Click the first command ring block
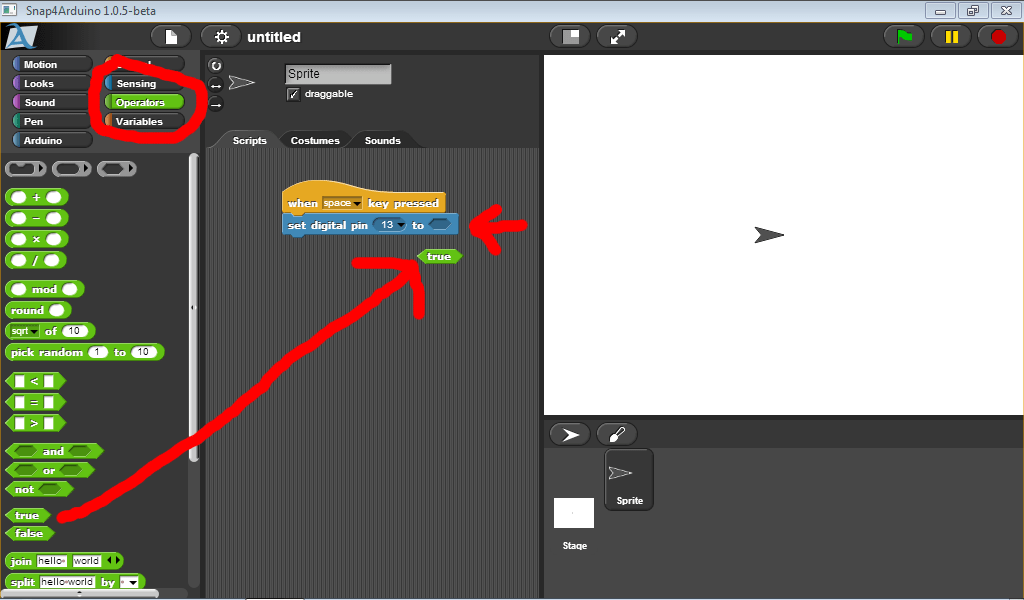 pyautogui.click(x=25, y=168)
